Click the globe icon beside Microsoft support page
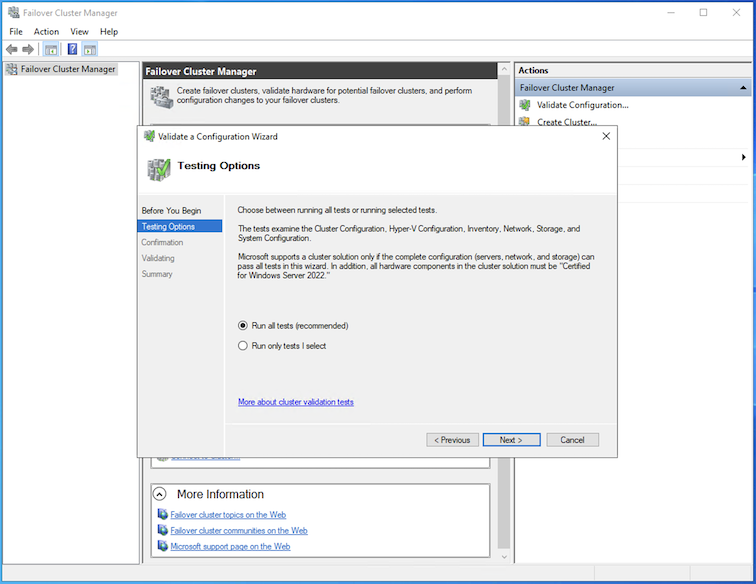 163,546
